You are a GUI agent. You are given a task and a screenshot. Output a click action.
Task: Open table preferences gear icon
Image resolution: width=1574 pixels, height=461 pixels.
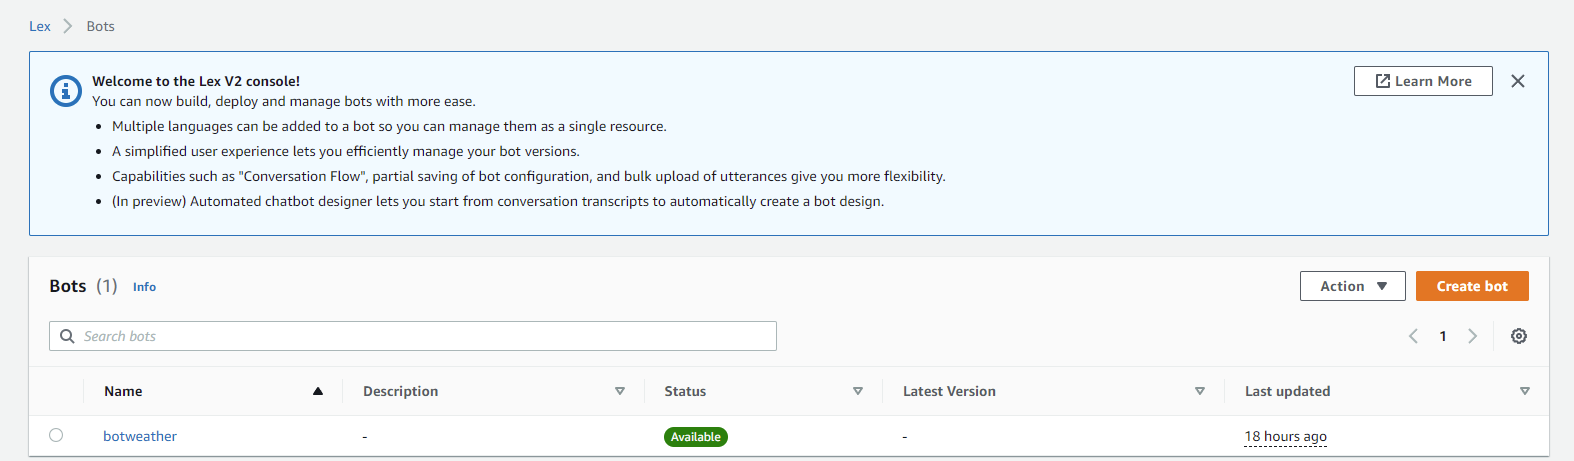pyautogui.click(x=1518, y=336)
